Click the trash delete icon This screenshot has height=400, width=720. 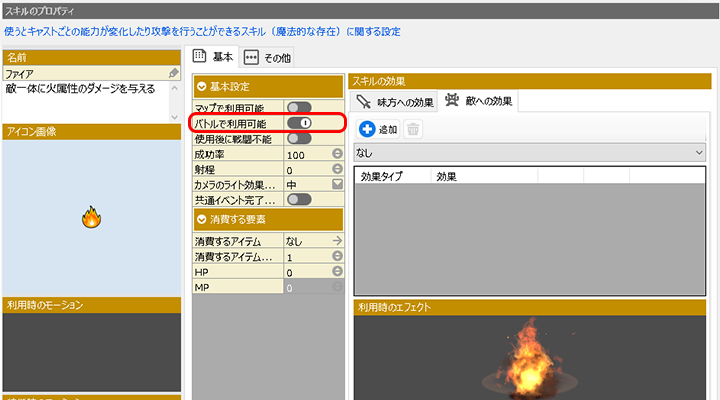[x=413, y=129]
